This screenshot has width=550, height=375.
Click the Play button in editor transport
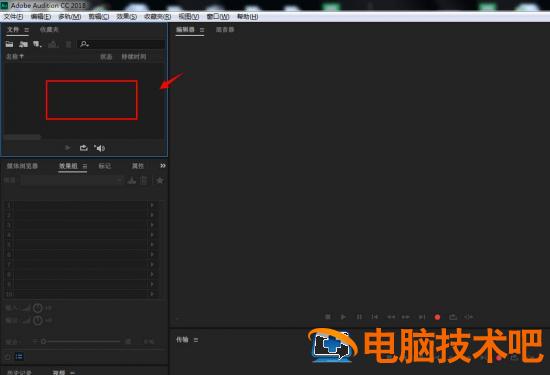(x=343, y=317)
